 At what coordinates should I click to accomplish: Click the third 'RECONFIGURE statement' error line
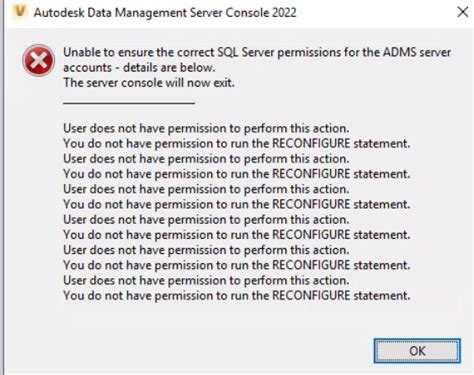tap(237, 204)
